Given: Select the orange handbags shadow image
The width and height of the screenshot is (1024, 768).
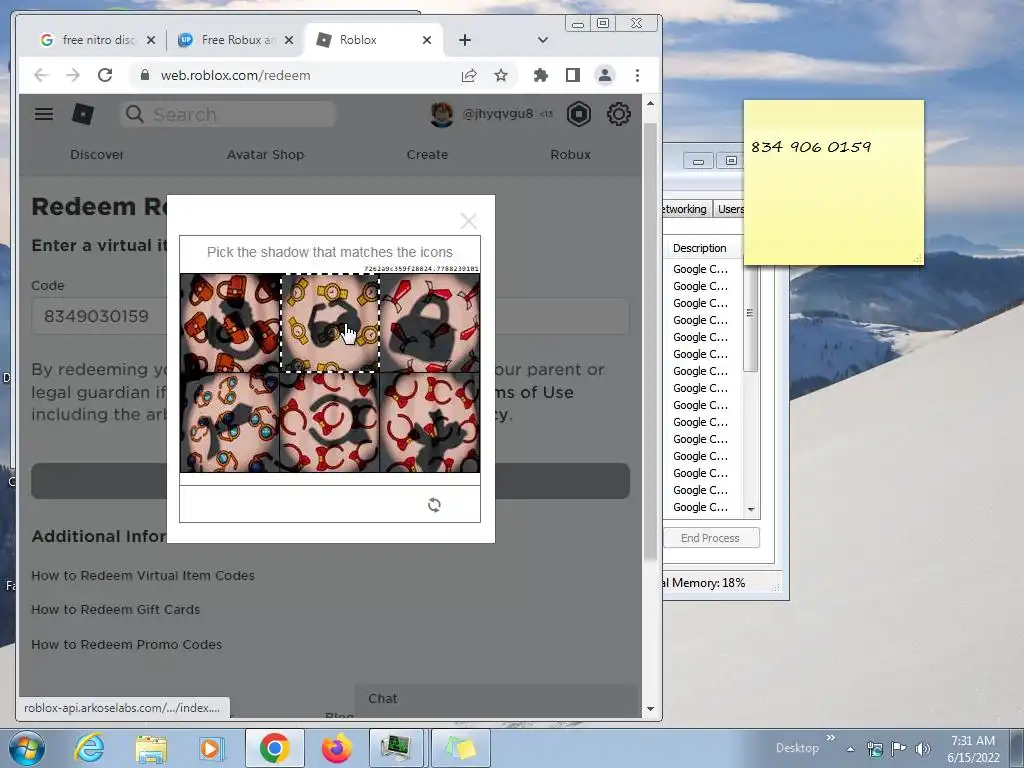Looking at the screenshot, I should (x=230, y=323).
